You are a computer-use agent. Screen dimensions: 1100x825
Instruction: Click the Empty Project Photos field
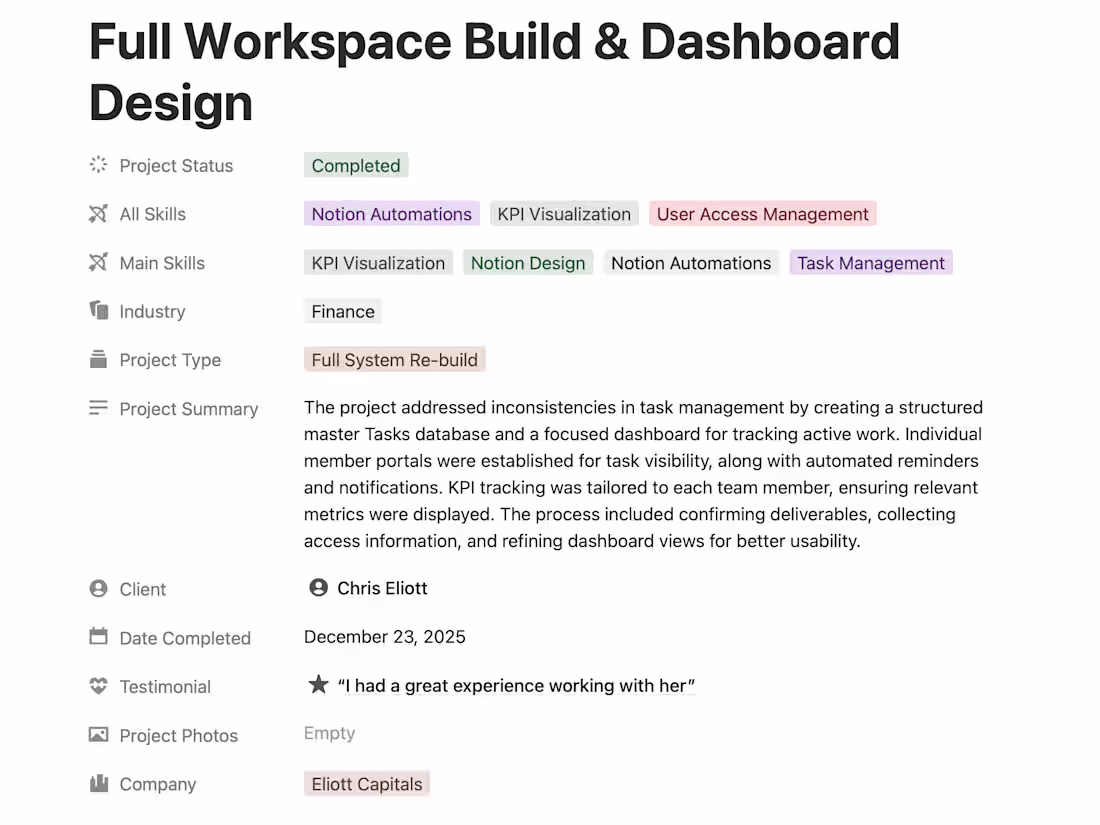coord(328,733)
